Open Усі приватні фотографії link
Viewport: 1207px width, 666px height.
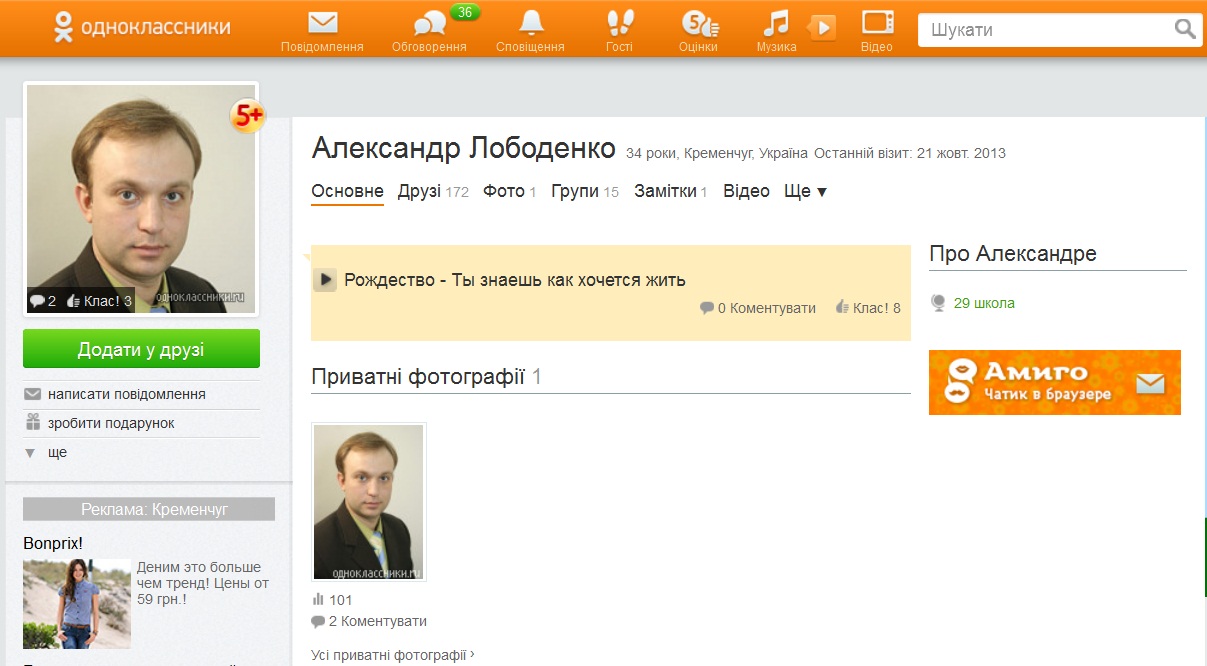tap(392, 655)
